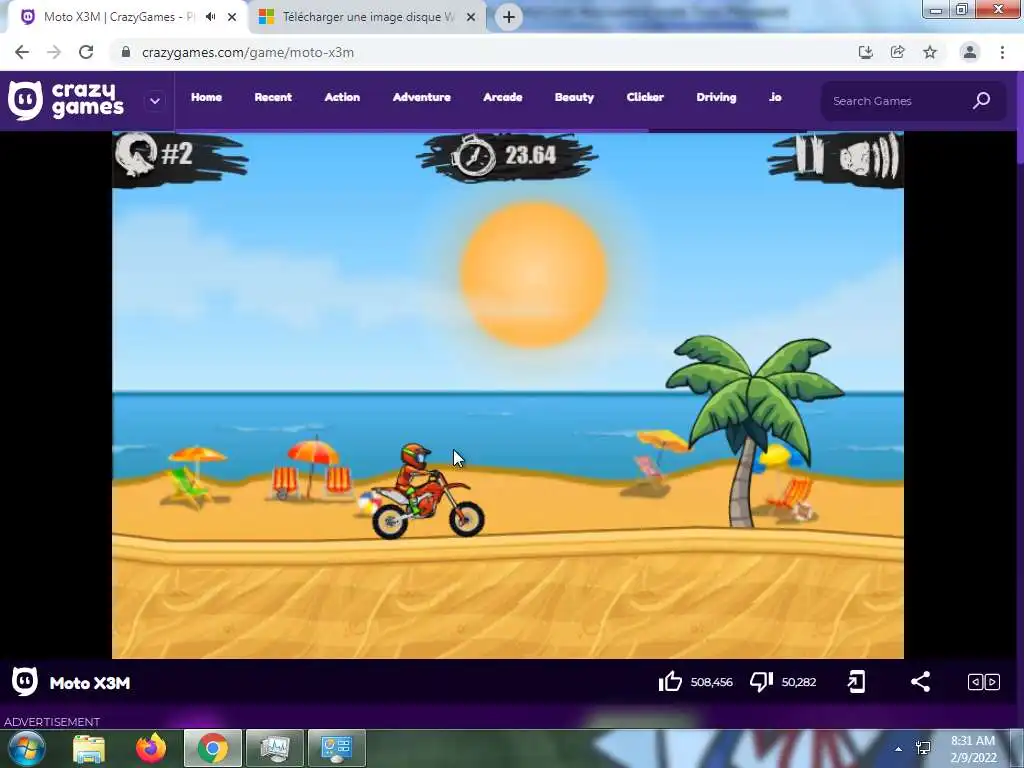
Task: Open the Adventure category
Action: point(421,97)
